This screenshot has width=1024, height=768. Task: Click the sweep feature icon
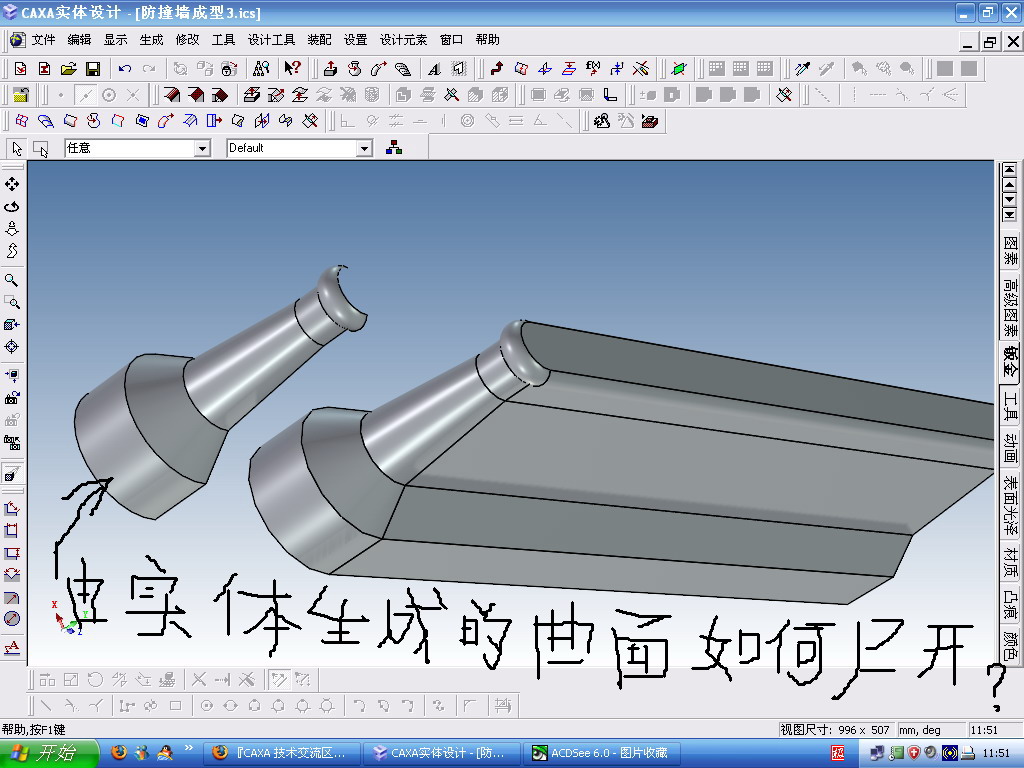point(379,69)
